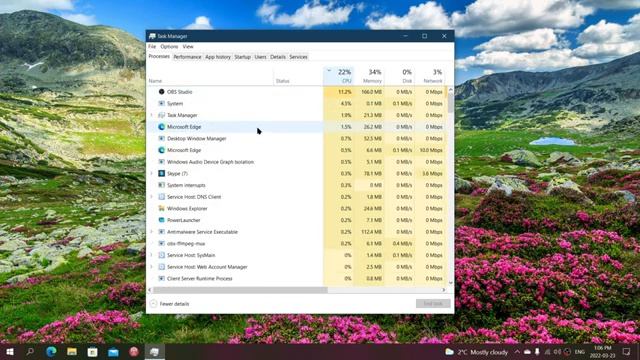The image size is (640, 360).
Task: Click the Service Host: DNS Client icon
Action: click(x=162, y=197)
